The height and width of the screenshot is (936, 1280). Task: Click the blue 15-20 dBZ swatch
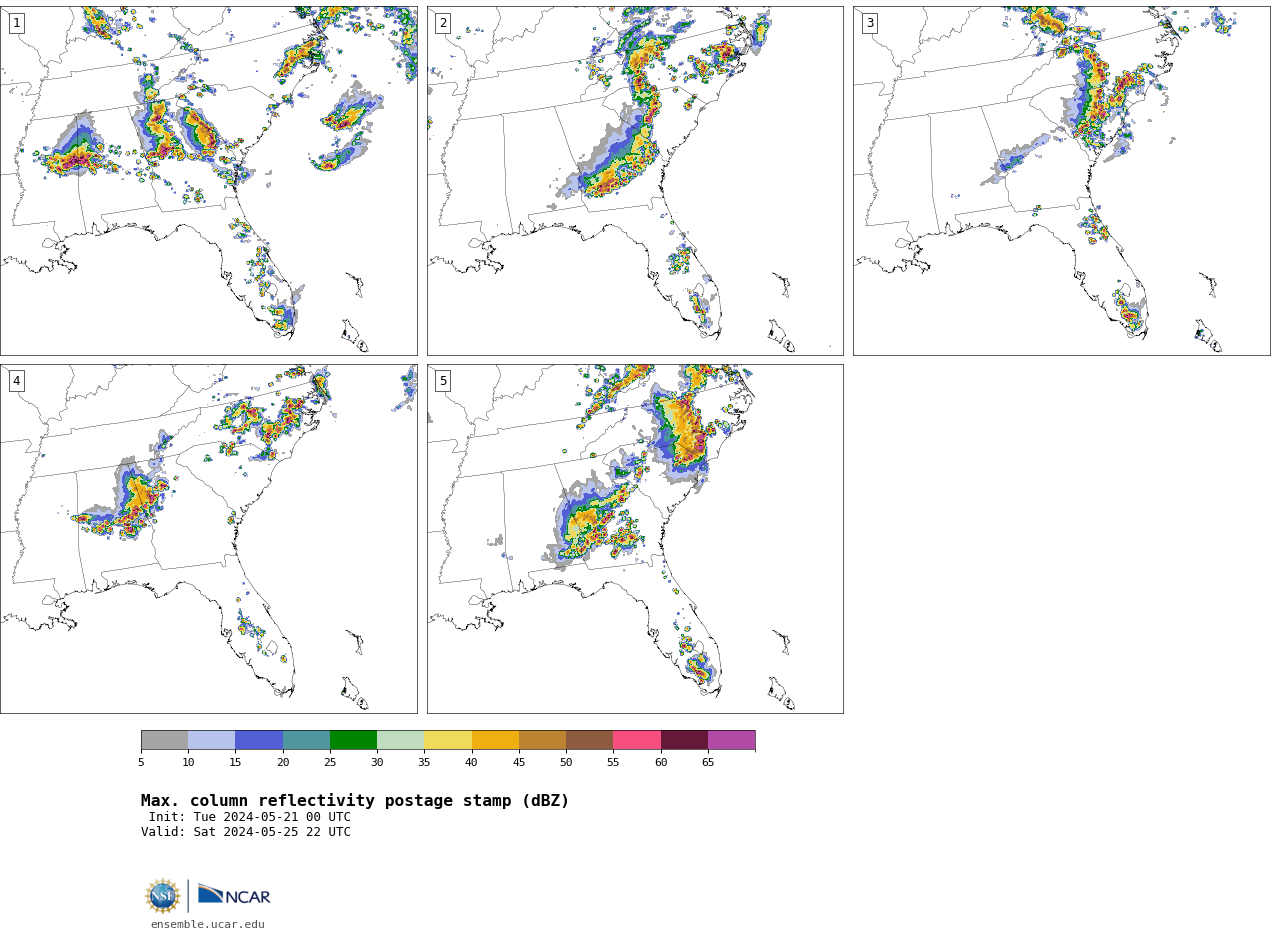(259, 740)
